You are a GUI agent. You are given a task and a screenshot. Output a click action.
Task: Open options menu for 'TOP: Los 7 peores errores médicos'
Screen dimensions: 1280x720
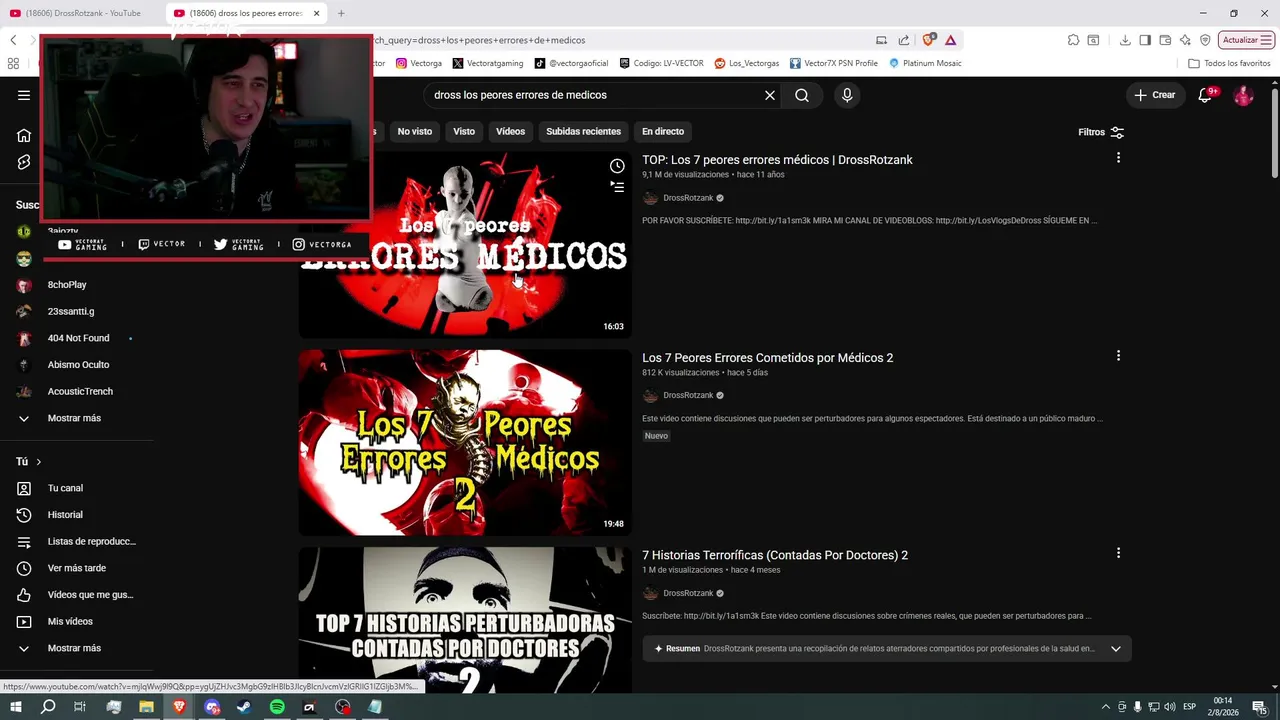point(1118,158)
